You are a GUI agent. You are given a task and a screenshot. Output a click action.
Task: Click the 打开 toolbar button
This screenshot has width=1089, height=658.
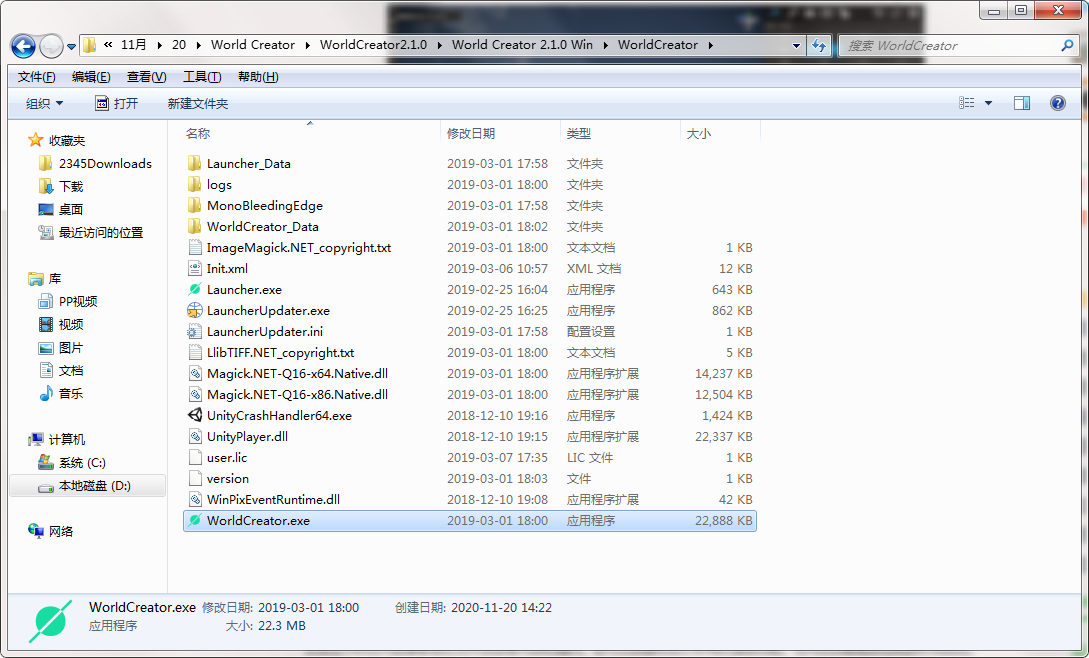[x=117, y=104]
